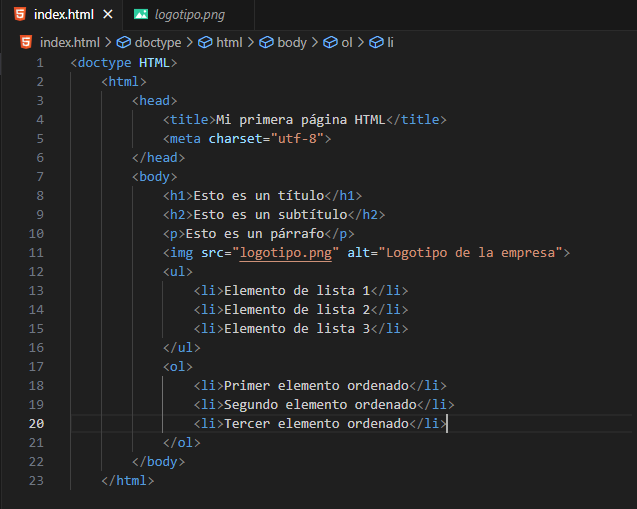
Task: Click 'Logotipo de la empresa' alt value
Action: coord(470,253)
